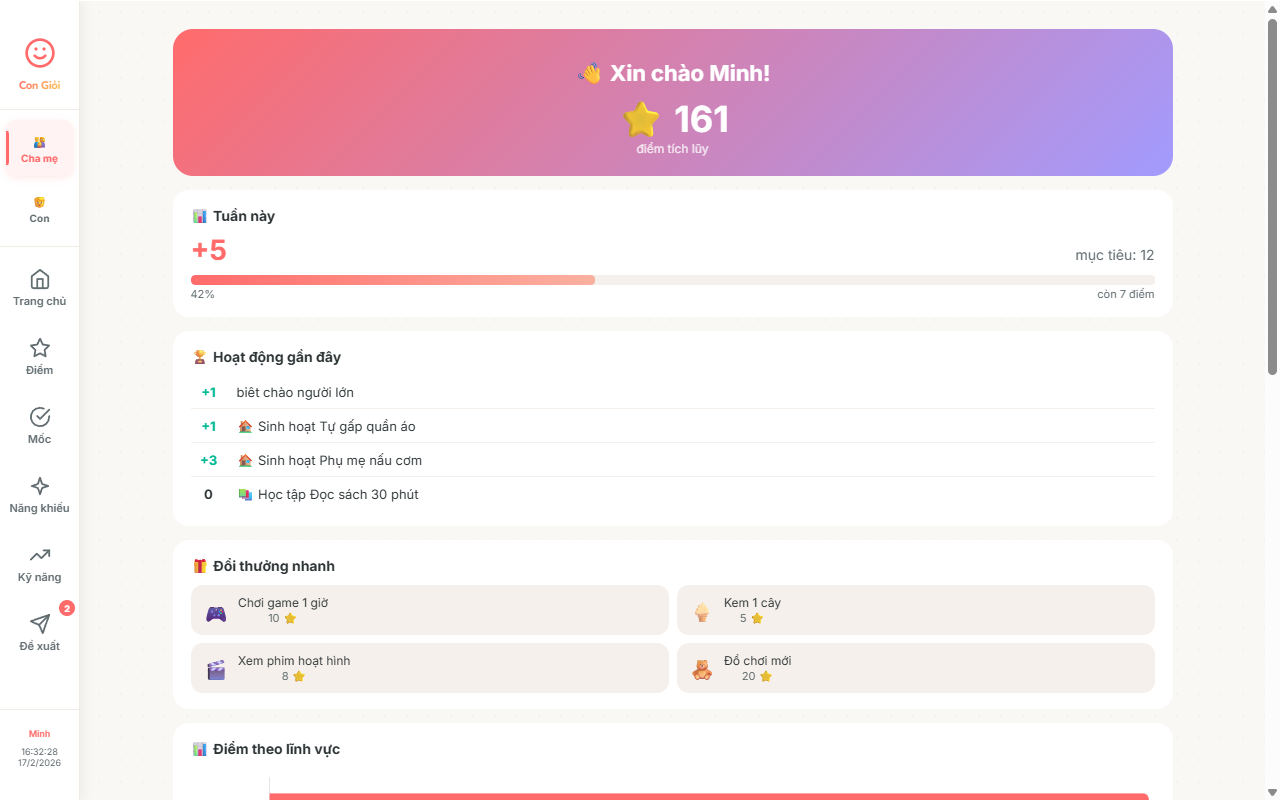This screenshot has width=1280, height=800.
Task: Open Trang chủ home icon
Action: pyautogui.click(x=40, y=280)
